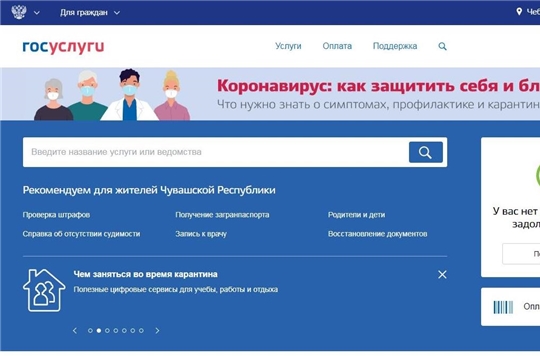The width and height of the screenshot is (540, 360).
Task: Go to next slide with right arrow
Action: tap(157, 330)
